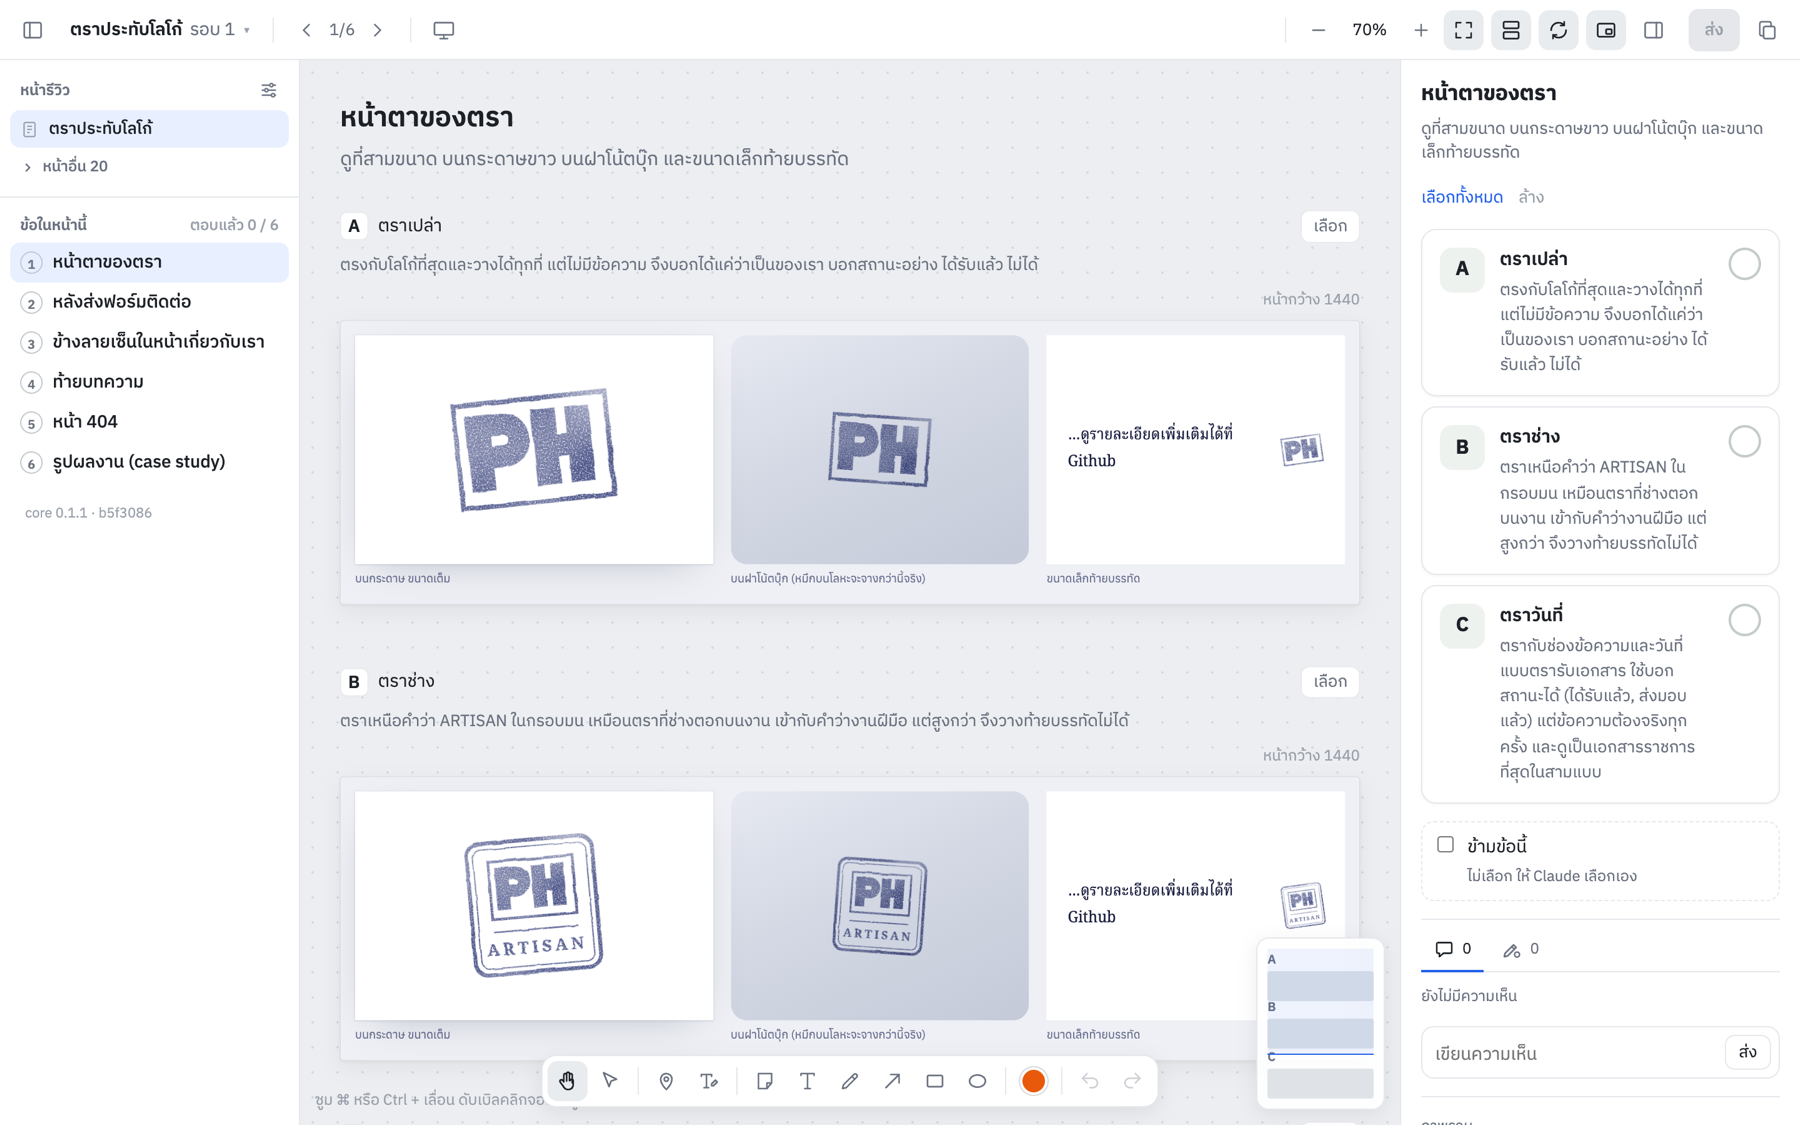Click เลือก button for option A ตราเปล่า
This screenshot has width=1800, height=1125.
point(1329,226)
